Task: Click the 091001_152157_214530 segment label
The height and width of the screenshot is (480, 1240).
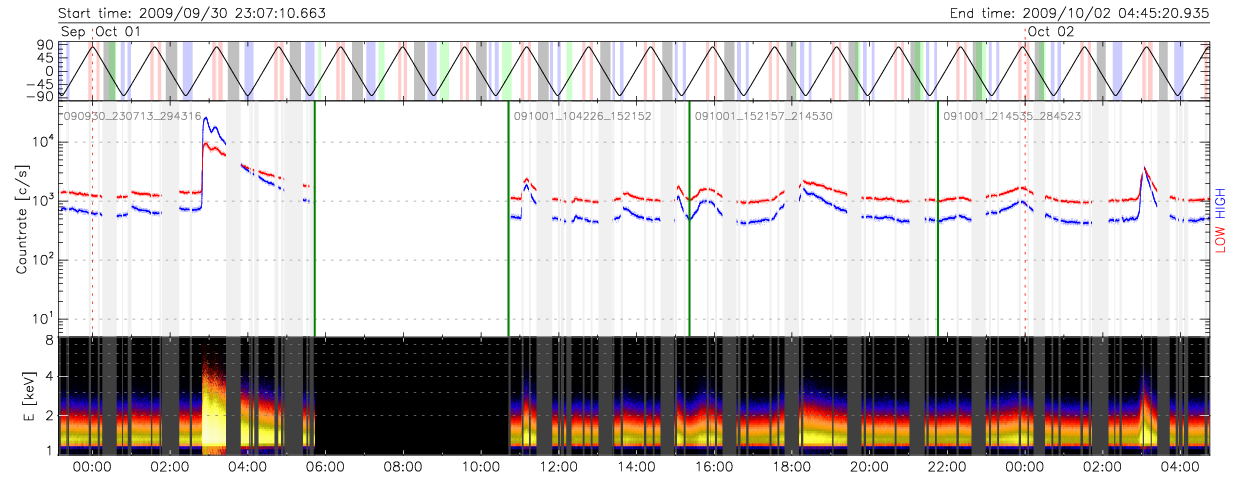Action: pyautogui.click(x=764, y=116)
